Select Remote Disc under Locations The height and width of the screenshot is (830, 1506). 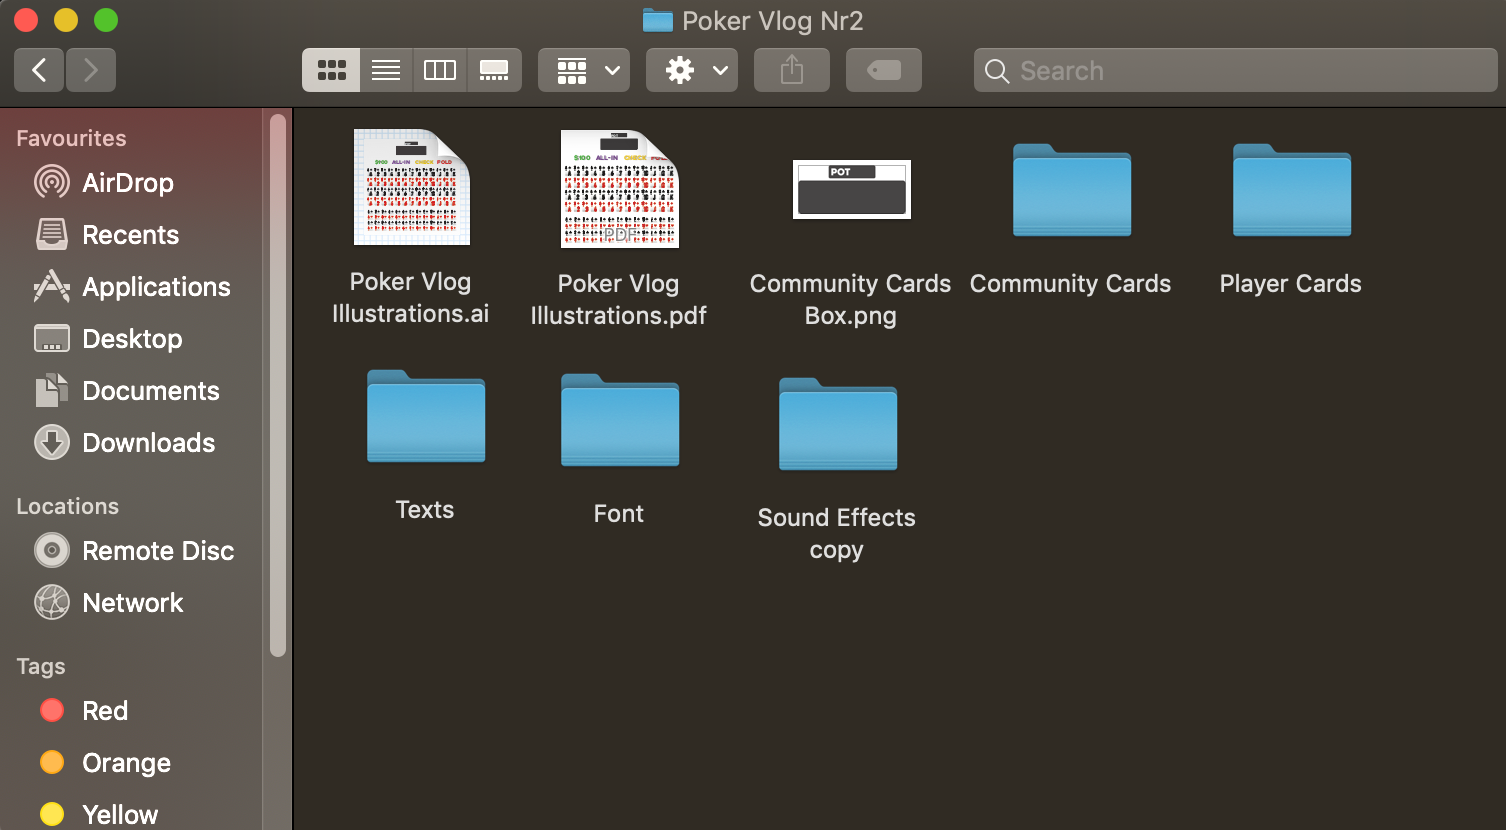[157, 551]
